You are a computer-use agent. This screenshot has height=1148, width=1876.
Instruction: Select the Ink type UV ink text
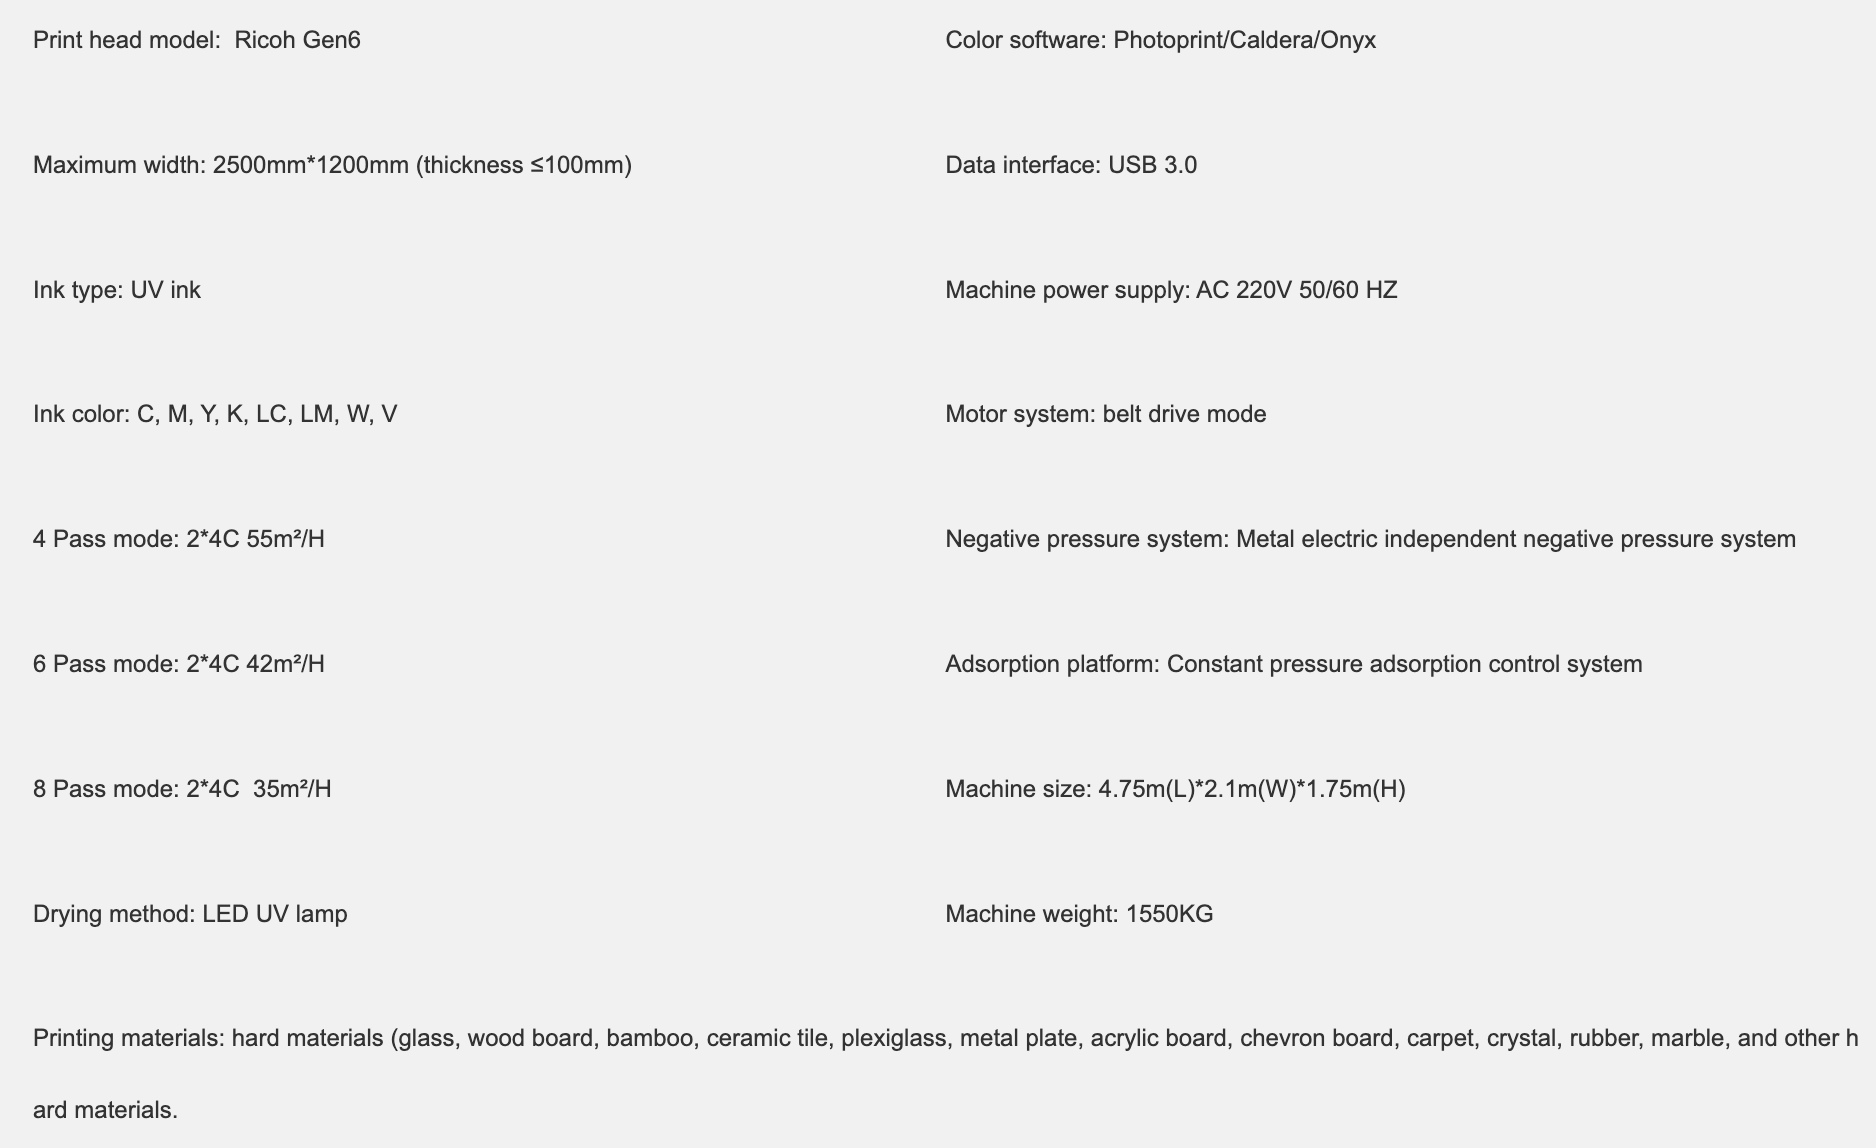coord(116,290)
